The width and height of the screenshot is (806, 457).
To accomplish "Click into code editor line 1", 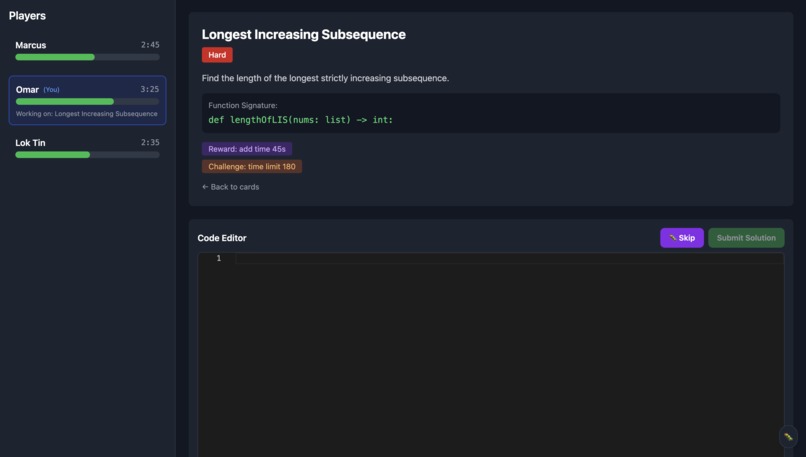I will coord(509,258).
